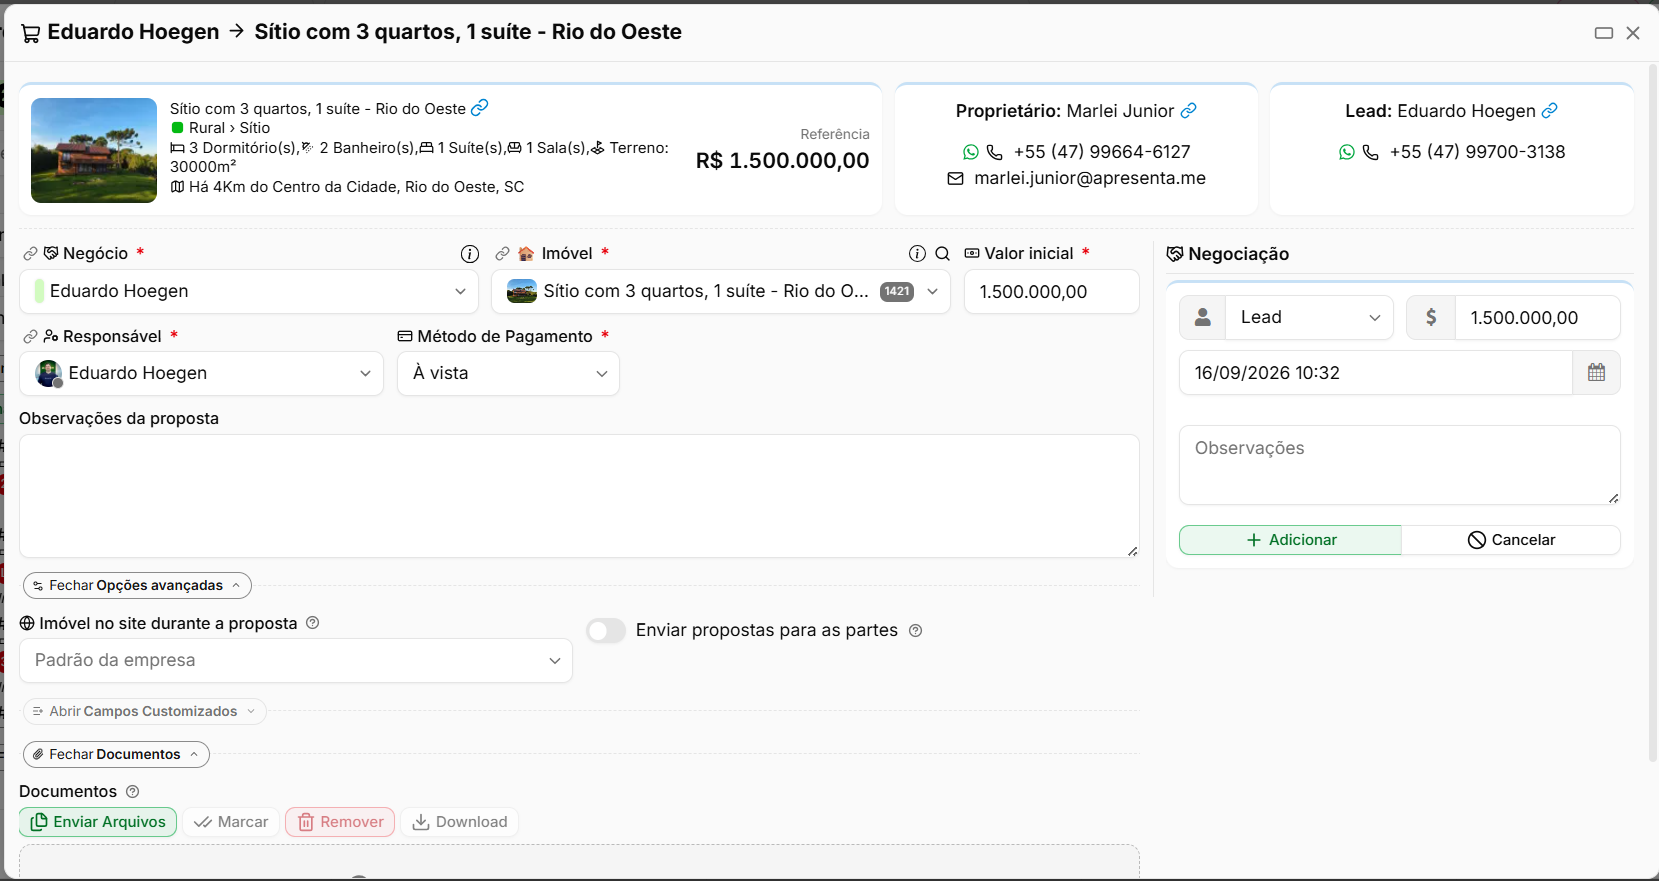Click the Valor inicial input field
Viewport: 1659px width, 881px height.
(x=1052, y=292)
